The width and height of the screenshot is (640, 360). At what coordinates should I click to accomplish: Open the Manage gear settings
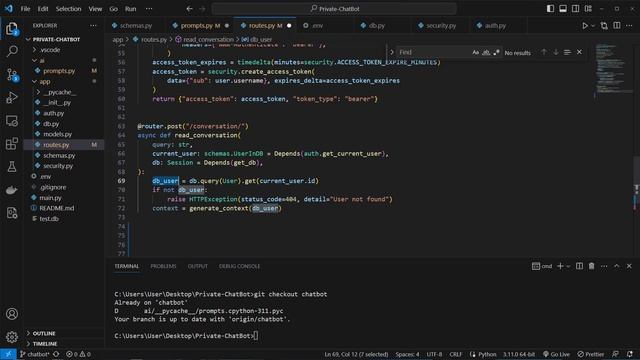[12, 337]
